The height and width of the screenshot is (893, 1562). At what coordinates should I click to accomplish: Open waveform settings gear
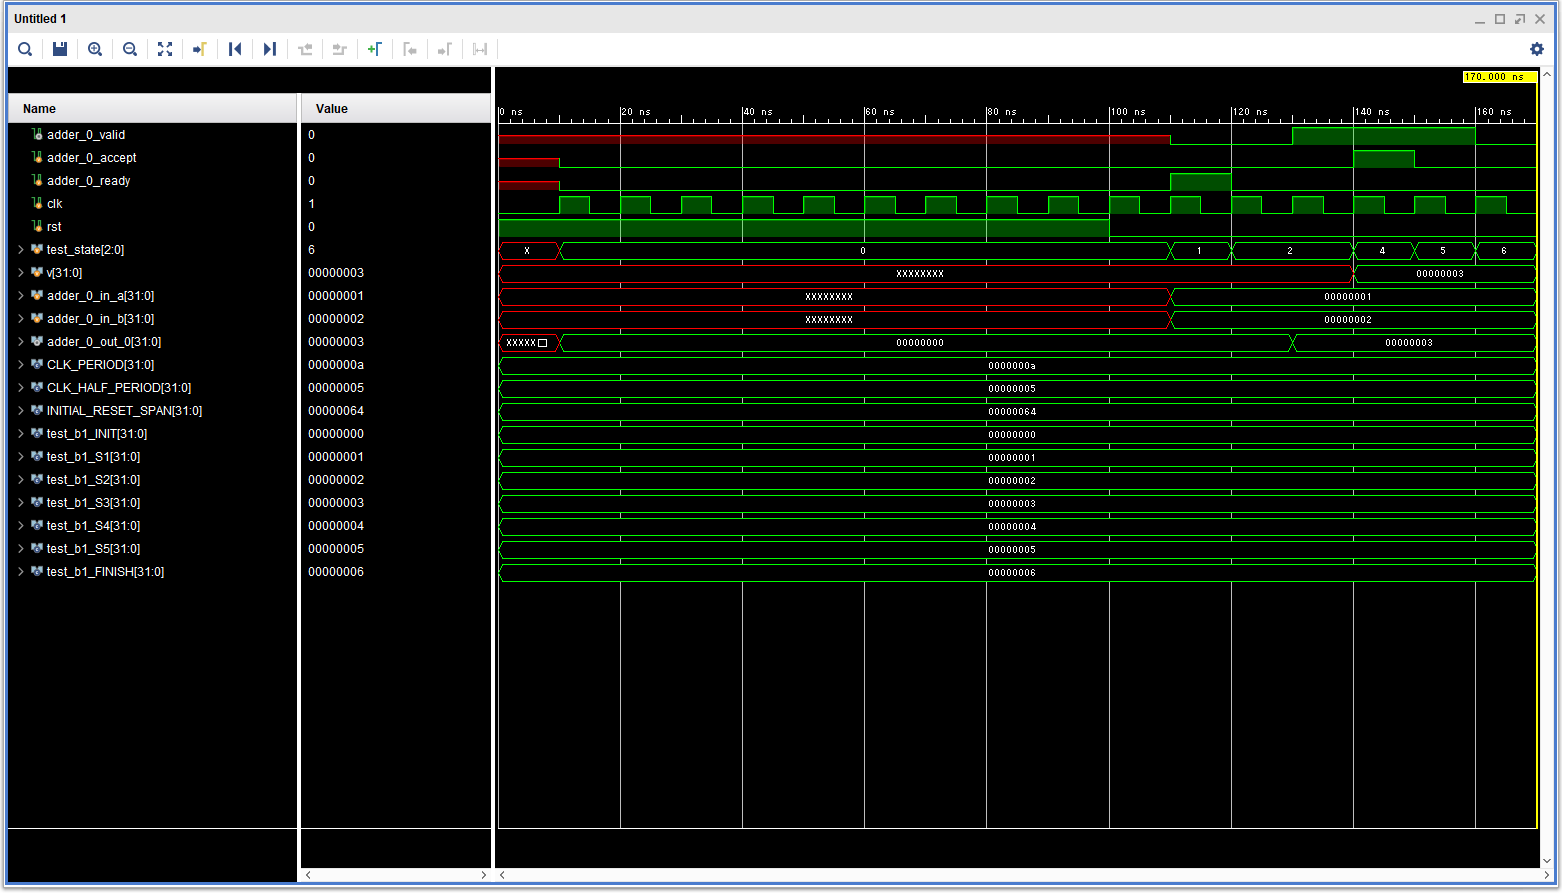coord(1537,49)
